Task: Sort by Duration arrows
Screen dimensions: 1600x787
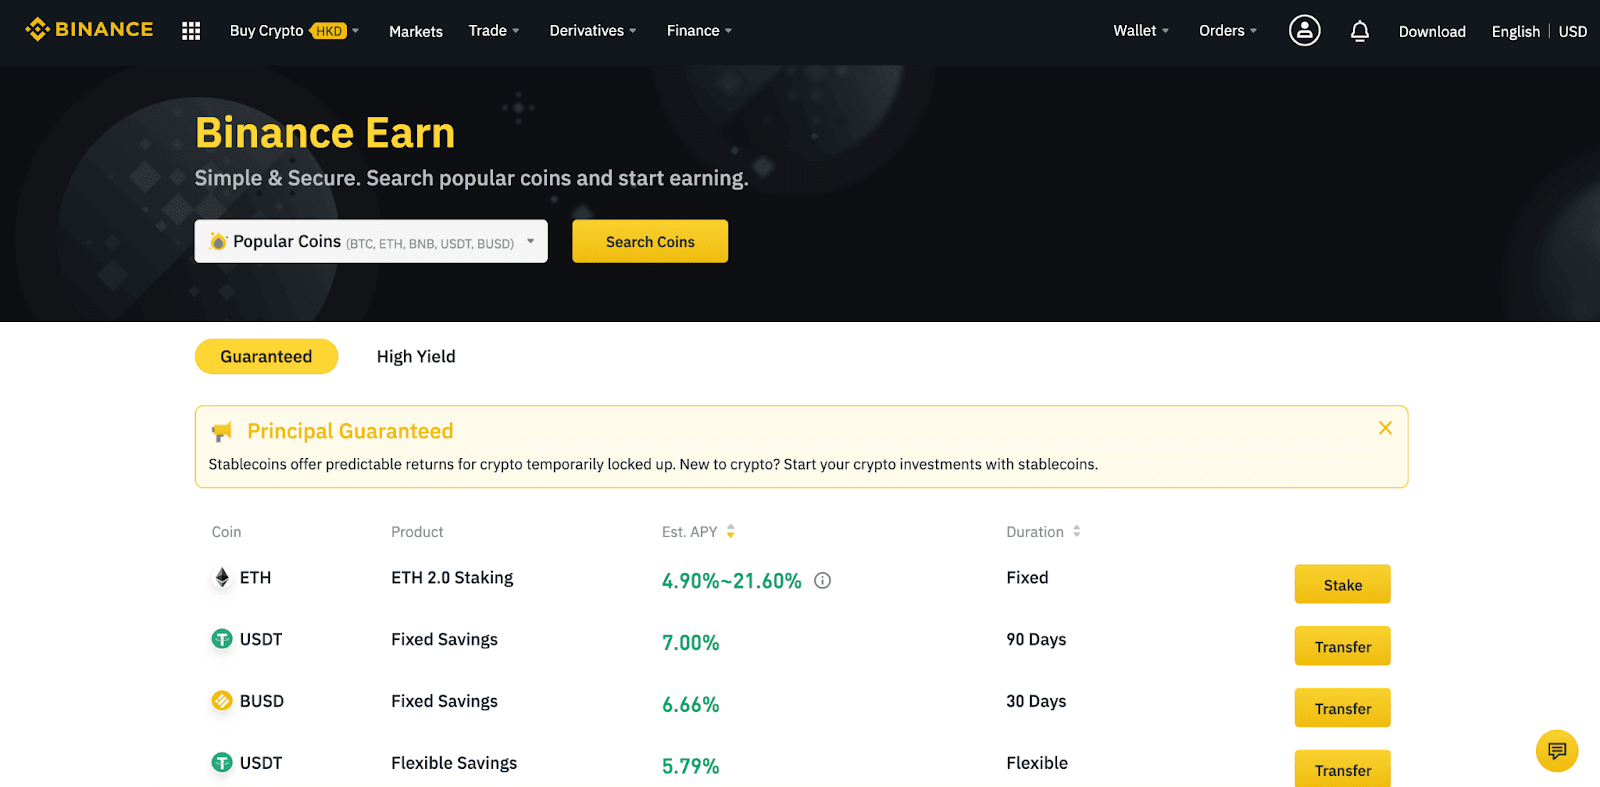Action: pyautogui.click(x=1077, y=531)
